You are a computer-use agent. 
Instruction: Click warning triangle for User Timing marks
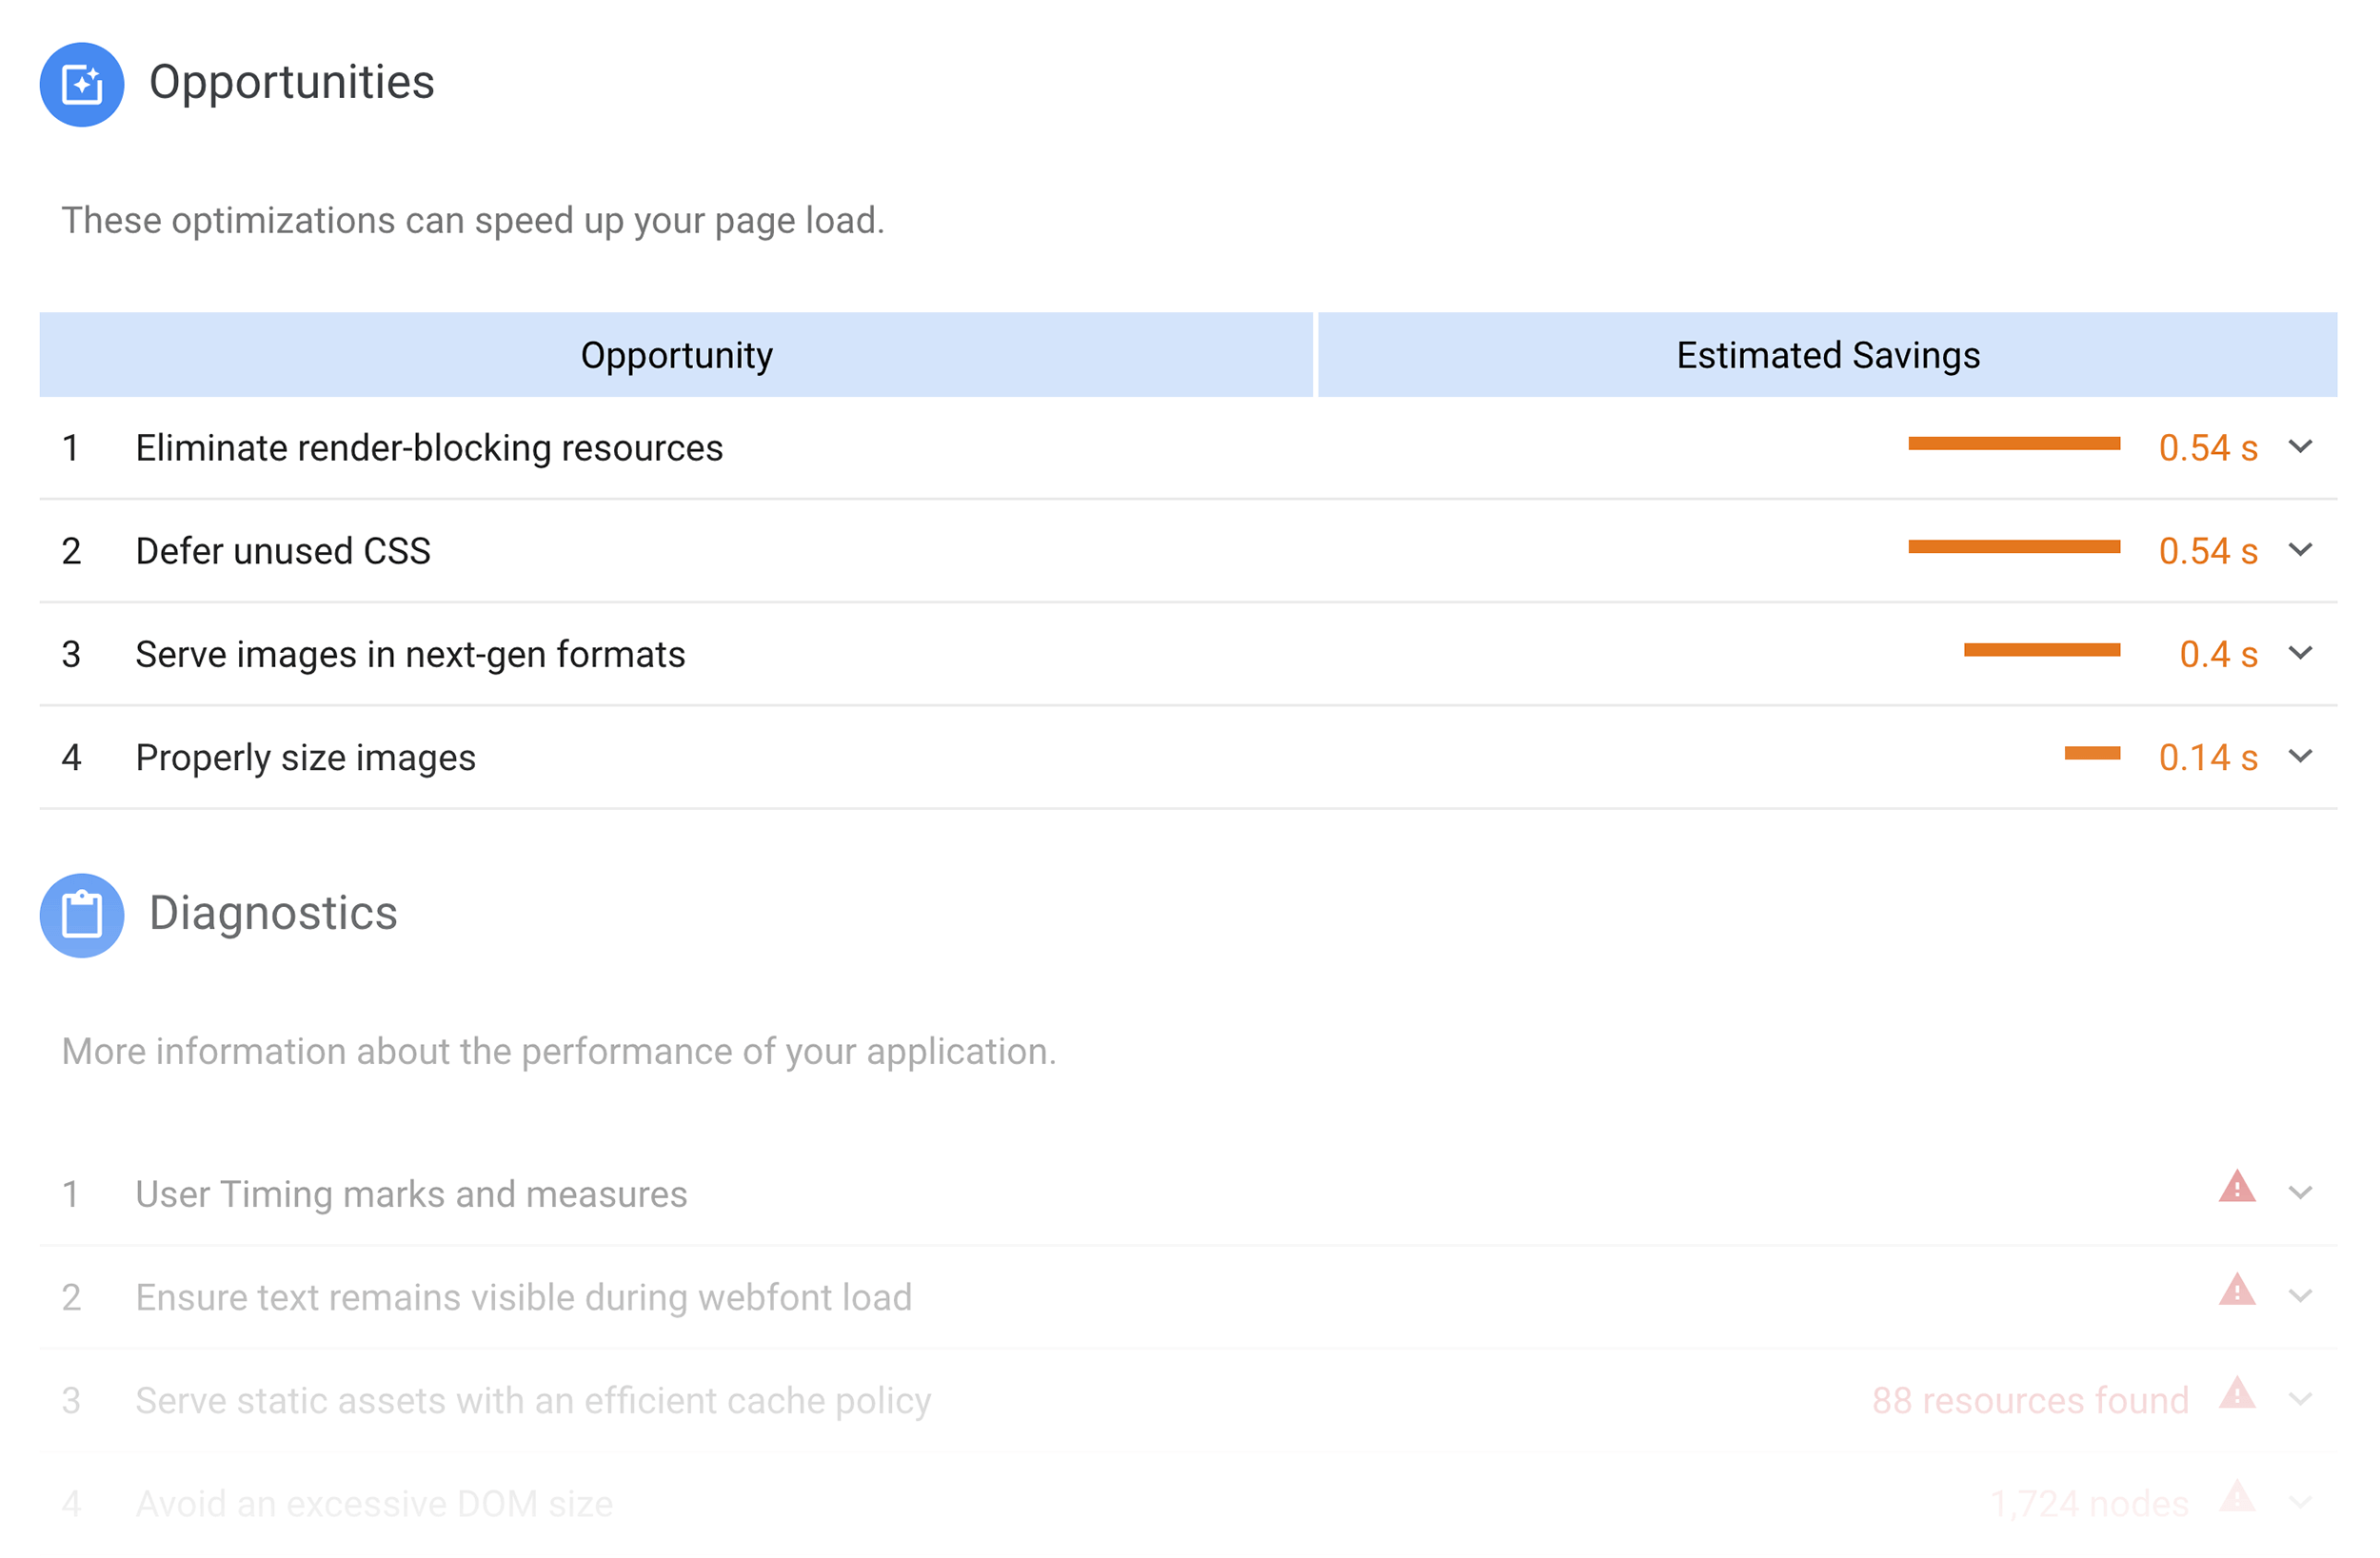pyautogui.click(x=2237, y=1187)
